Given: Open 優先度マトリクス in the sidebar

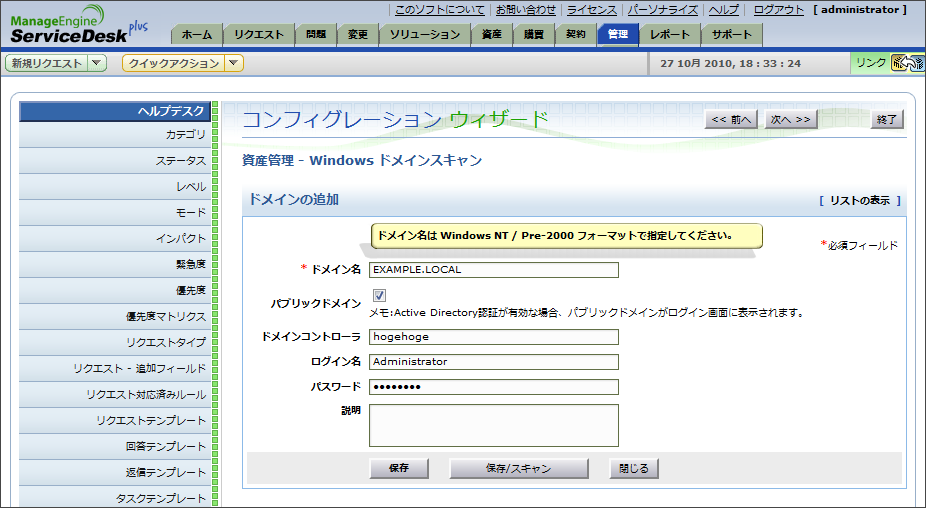Looking at the screenshot, I should [x=115, y=317].
